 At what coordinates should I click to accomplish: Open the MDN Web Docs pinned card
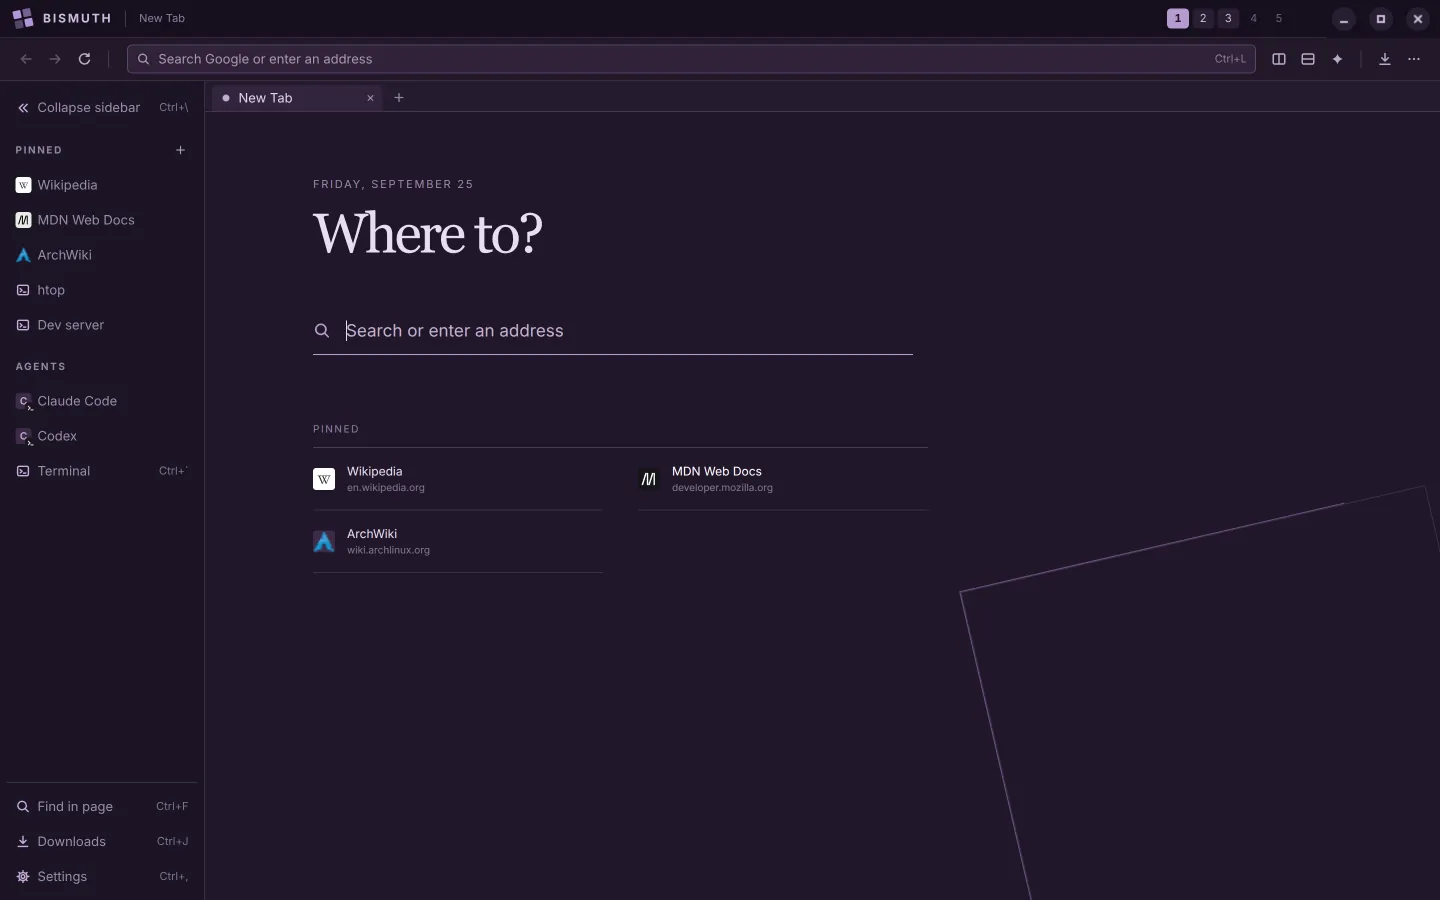click(x=783, y=479)
